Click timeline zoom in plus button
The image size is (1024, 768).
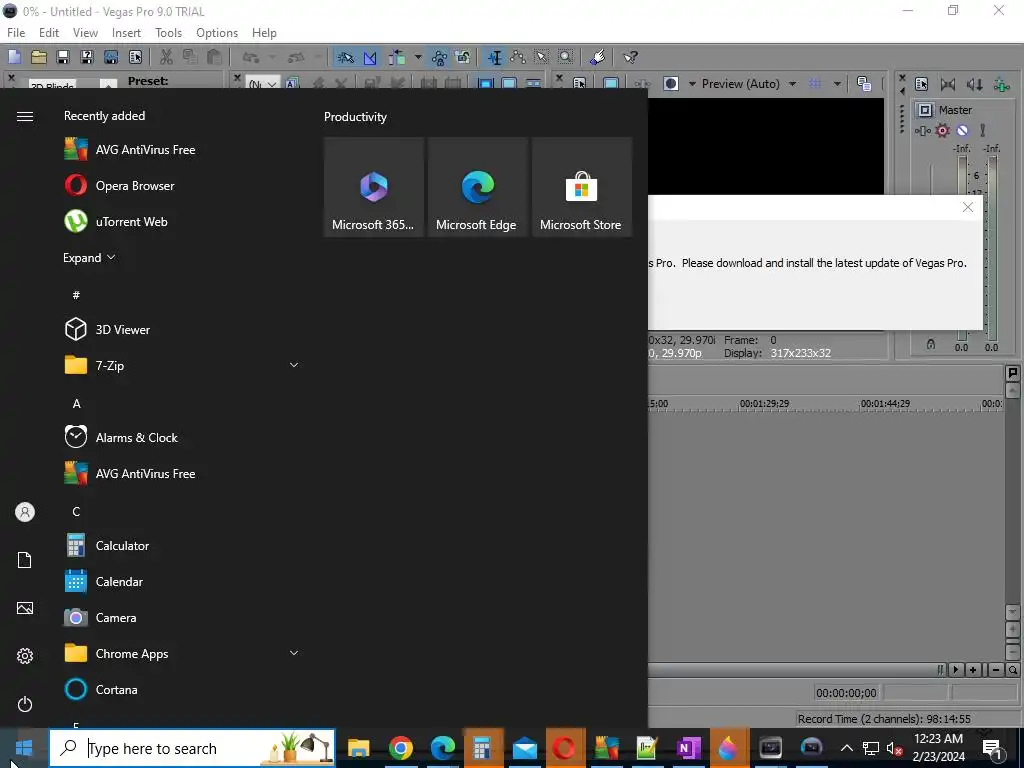pos(973,669)
